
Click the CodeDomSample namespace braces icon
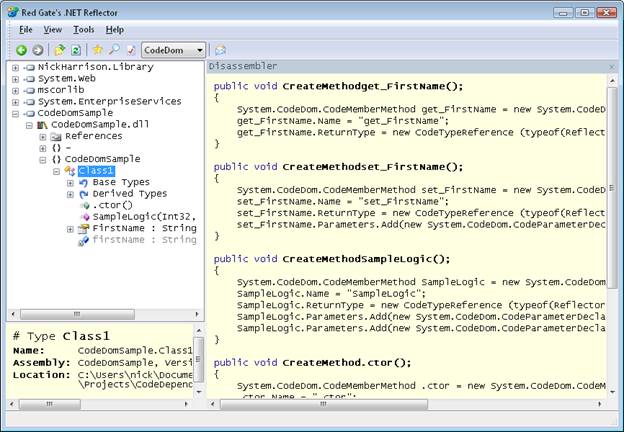(57, 160)
